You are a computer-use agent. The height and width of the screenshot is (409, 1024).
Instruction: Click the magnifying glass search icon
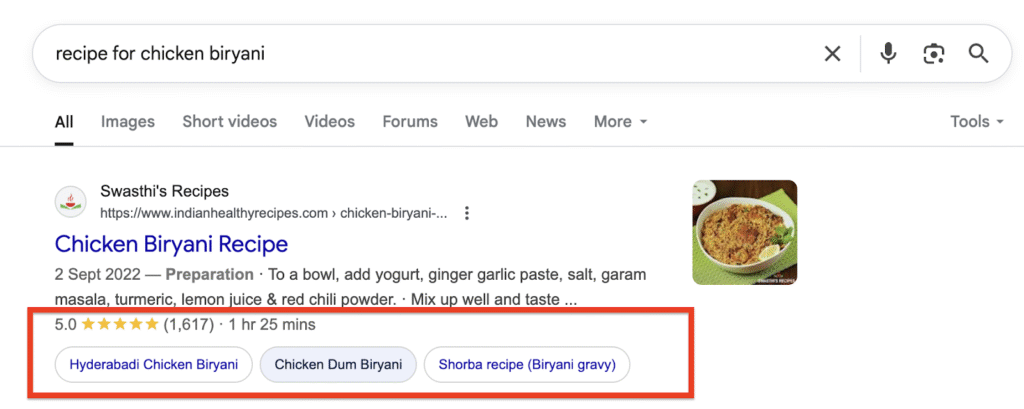(x=978, y=54)
